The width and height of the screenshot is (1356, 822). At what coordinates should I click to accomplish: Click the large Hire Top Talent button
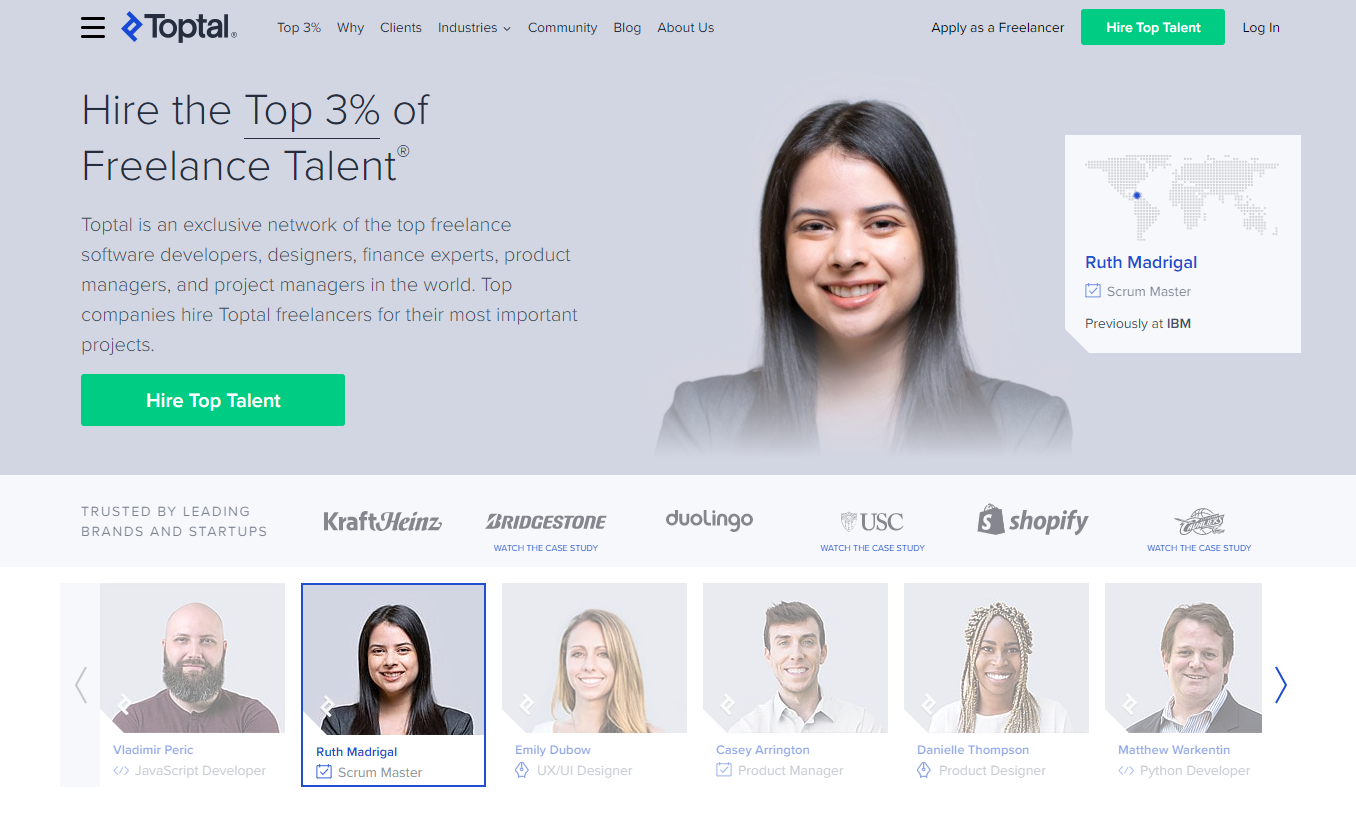213,400
